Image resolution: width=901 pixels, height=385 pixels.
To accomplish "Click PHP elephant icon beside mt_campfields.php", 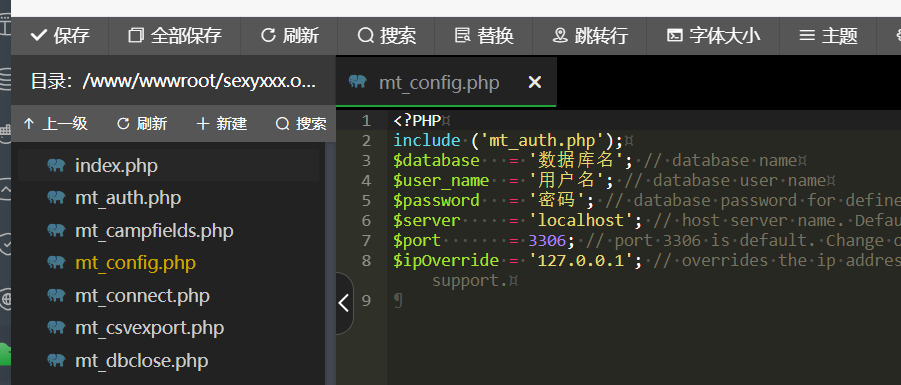I will coord(56,230).
